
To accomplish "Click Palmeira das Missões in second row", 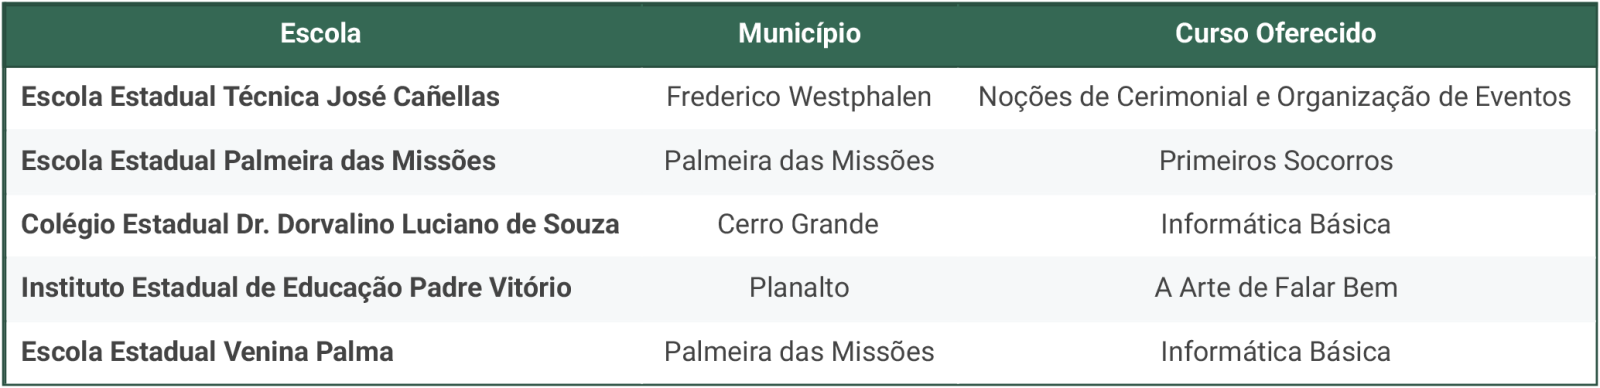I will [799, 161].
